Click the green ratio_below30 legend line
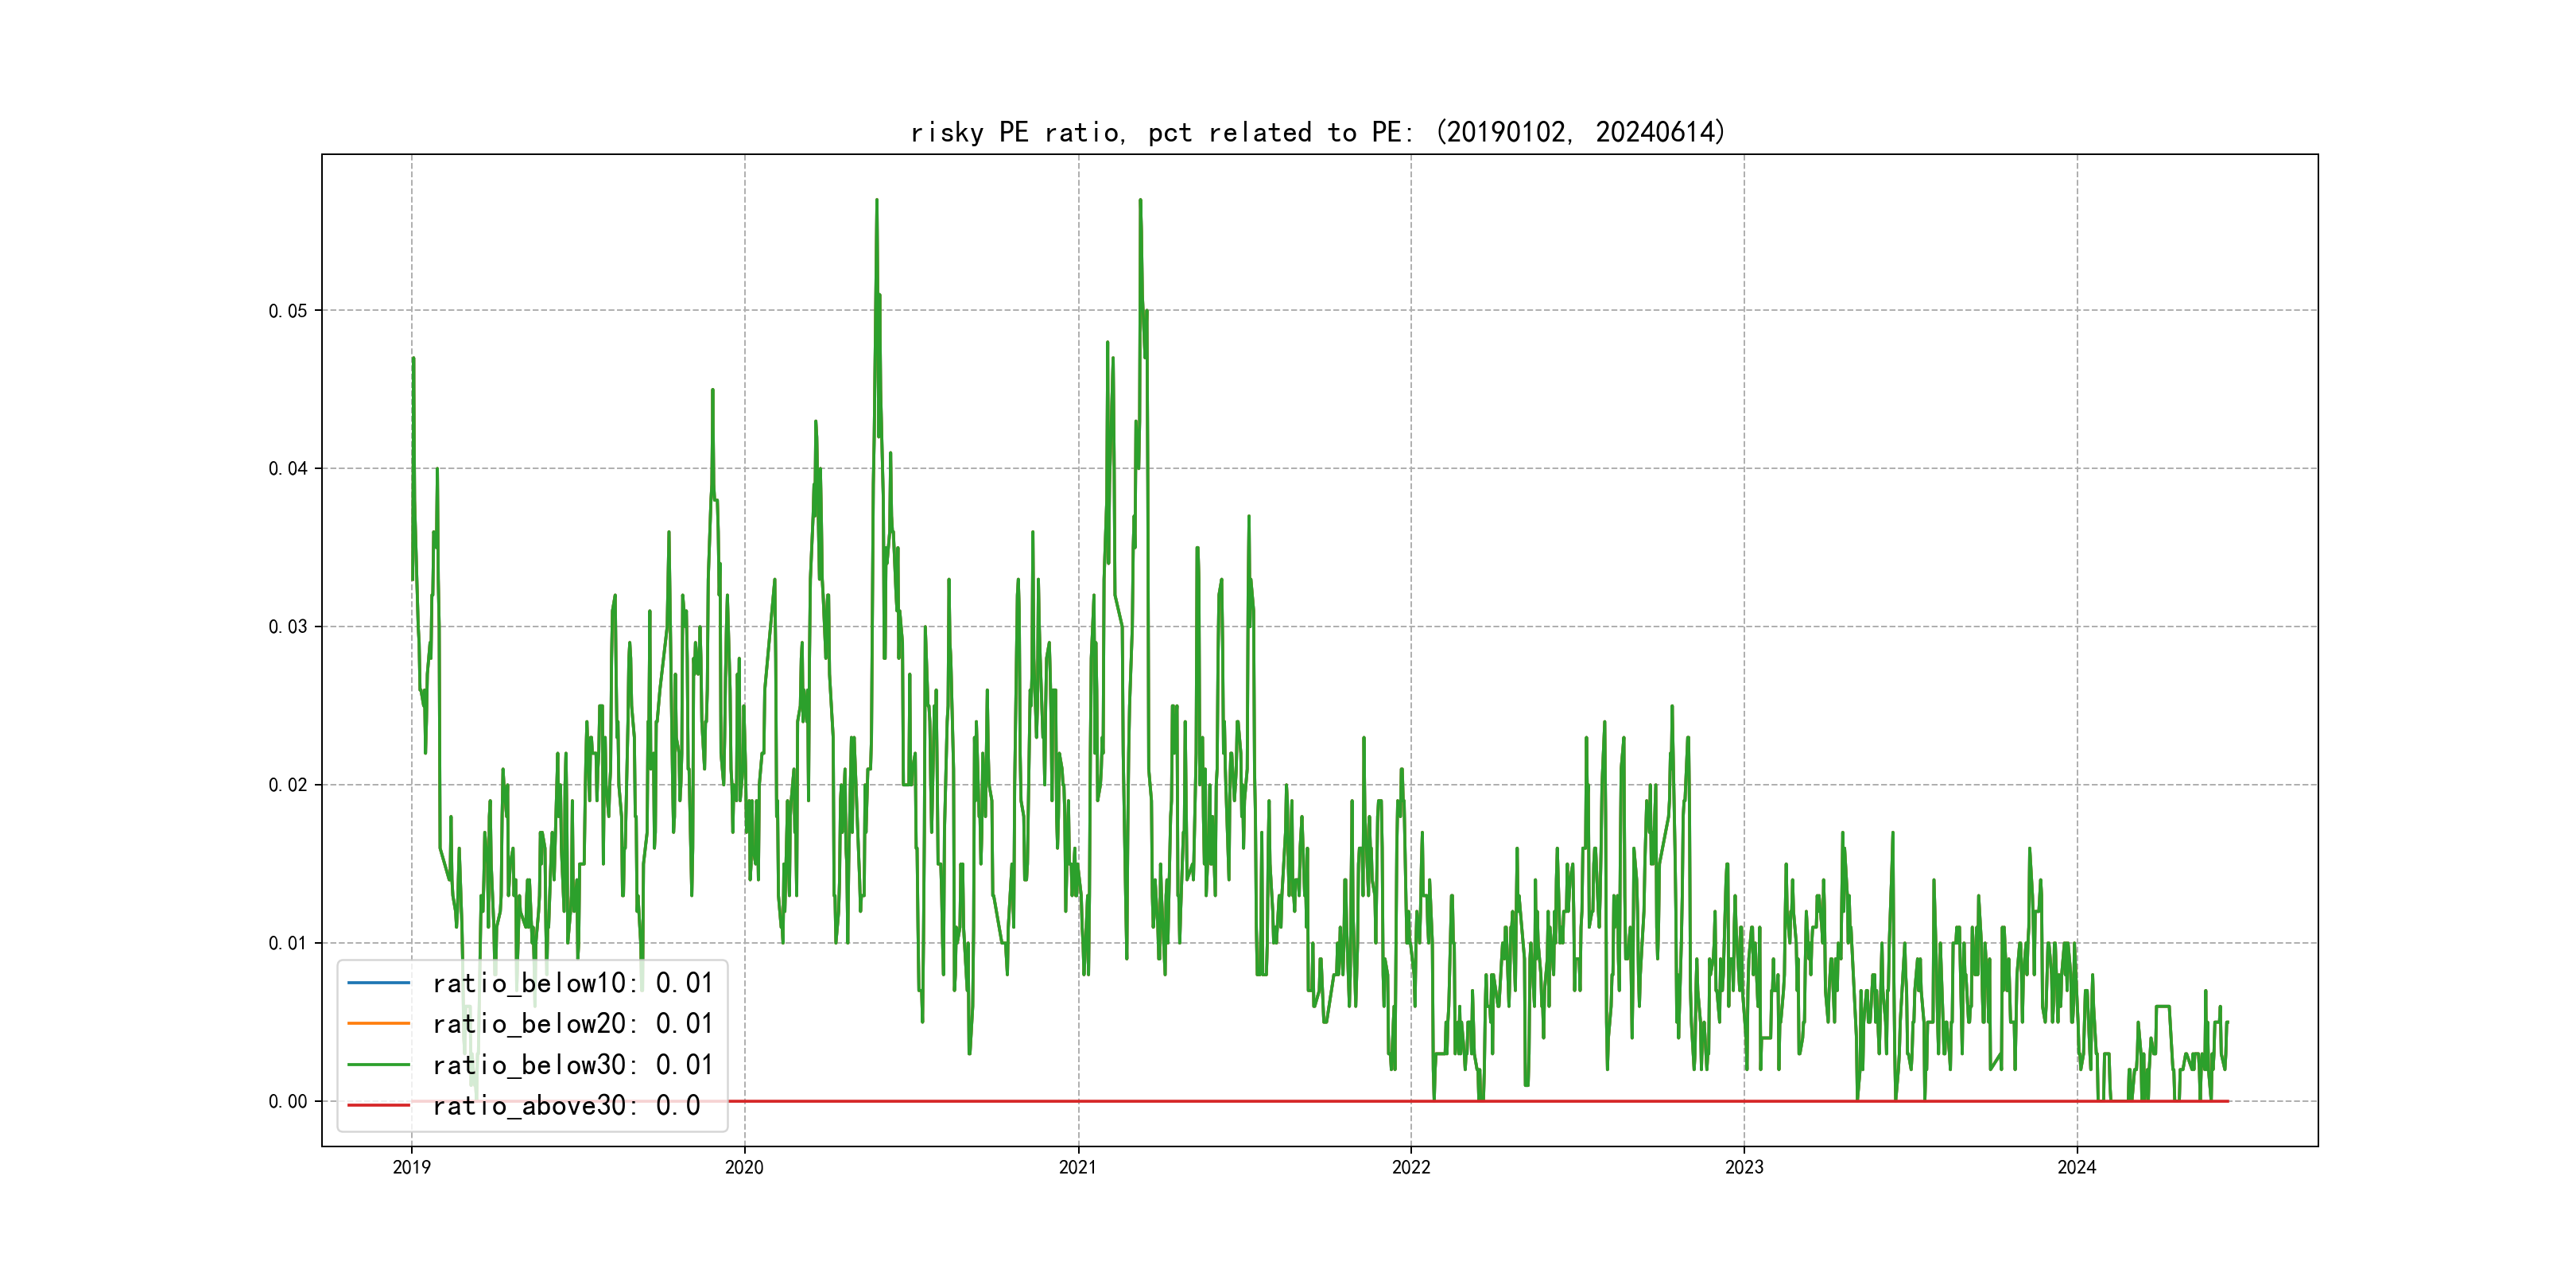 click(x=378, y=1065)
